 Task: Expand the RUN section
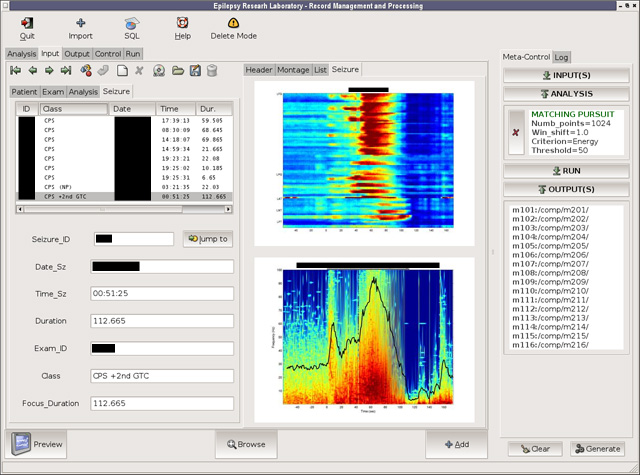coord(567,171)
